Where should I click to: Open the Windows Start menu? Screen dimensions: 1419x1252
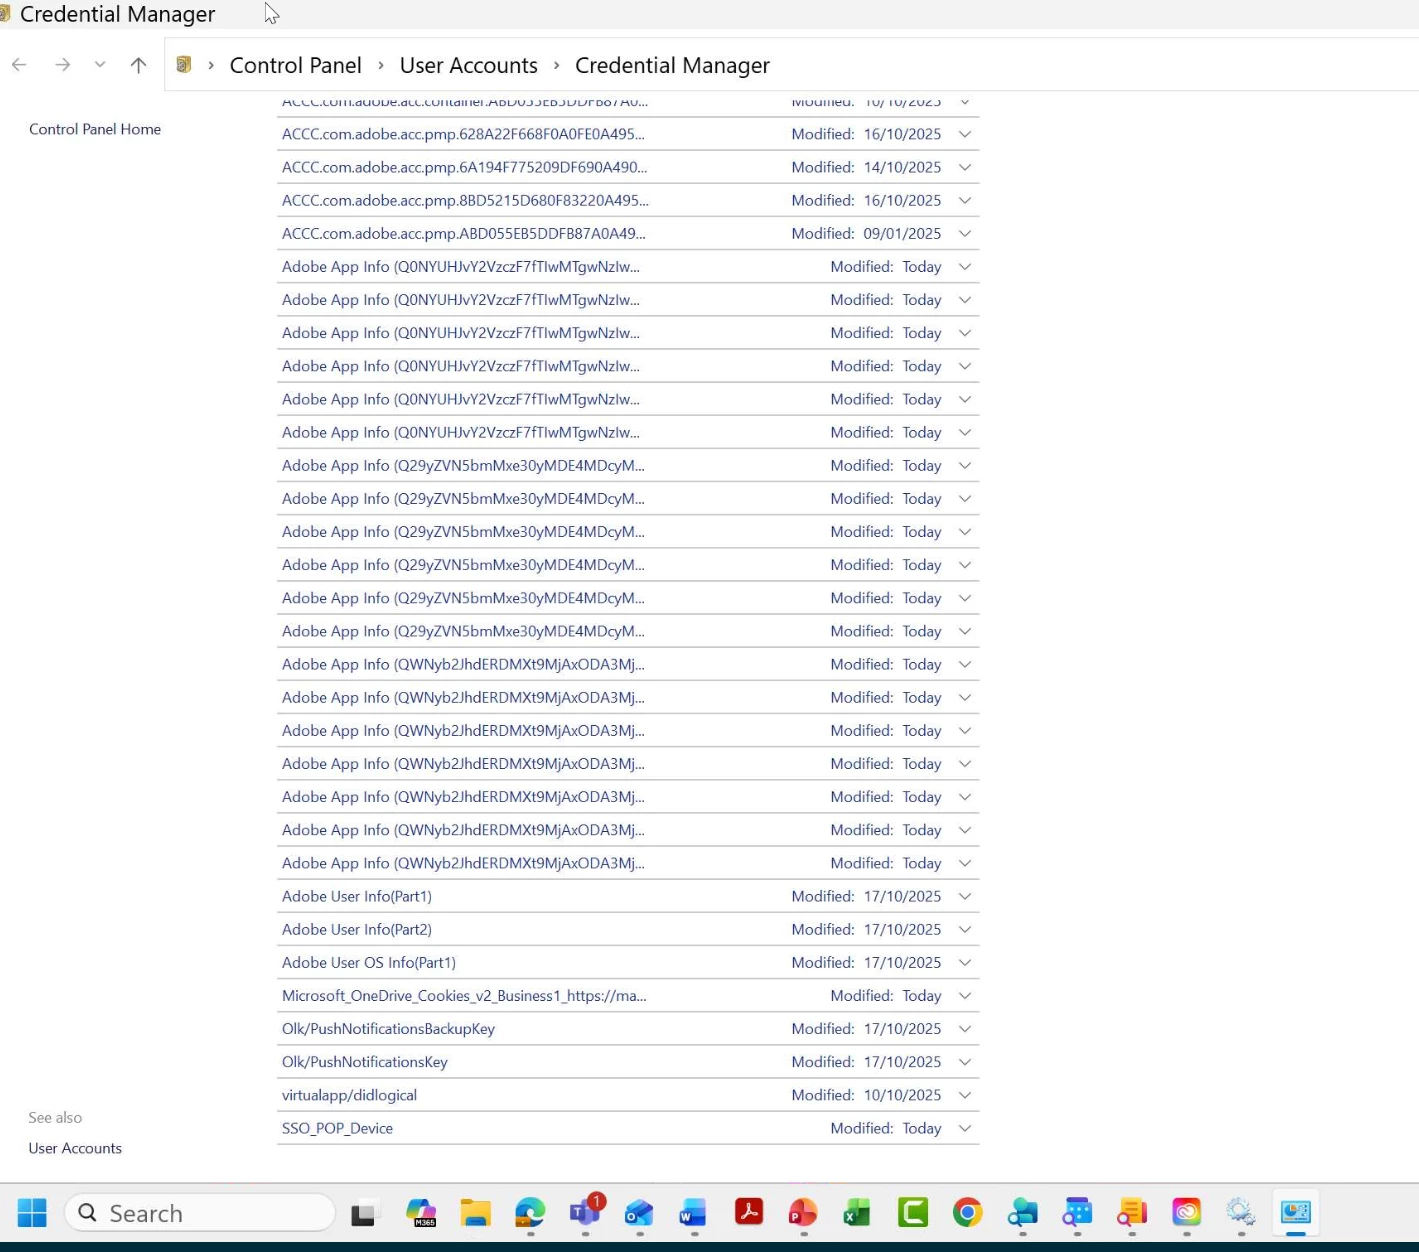pos(32,1213)
